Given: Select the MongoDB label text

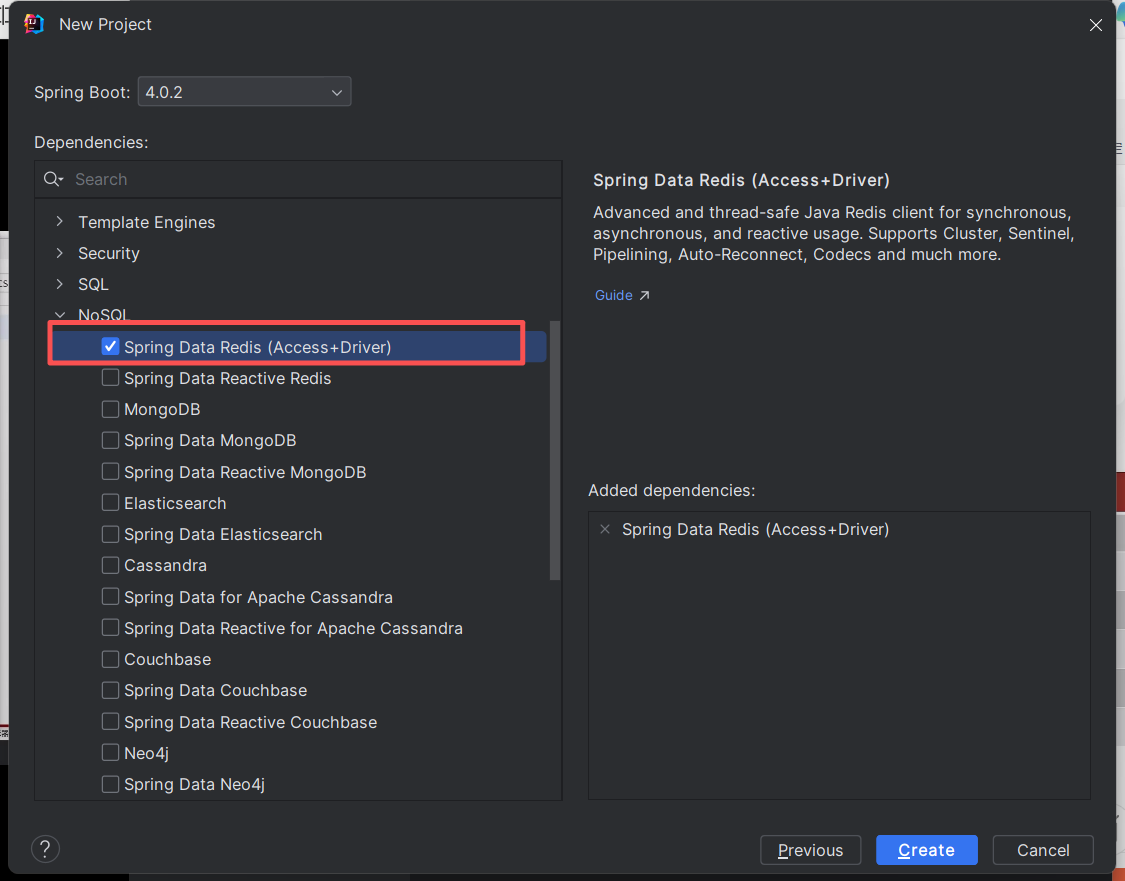Looking at the screenshot, I should point(162,409).
